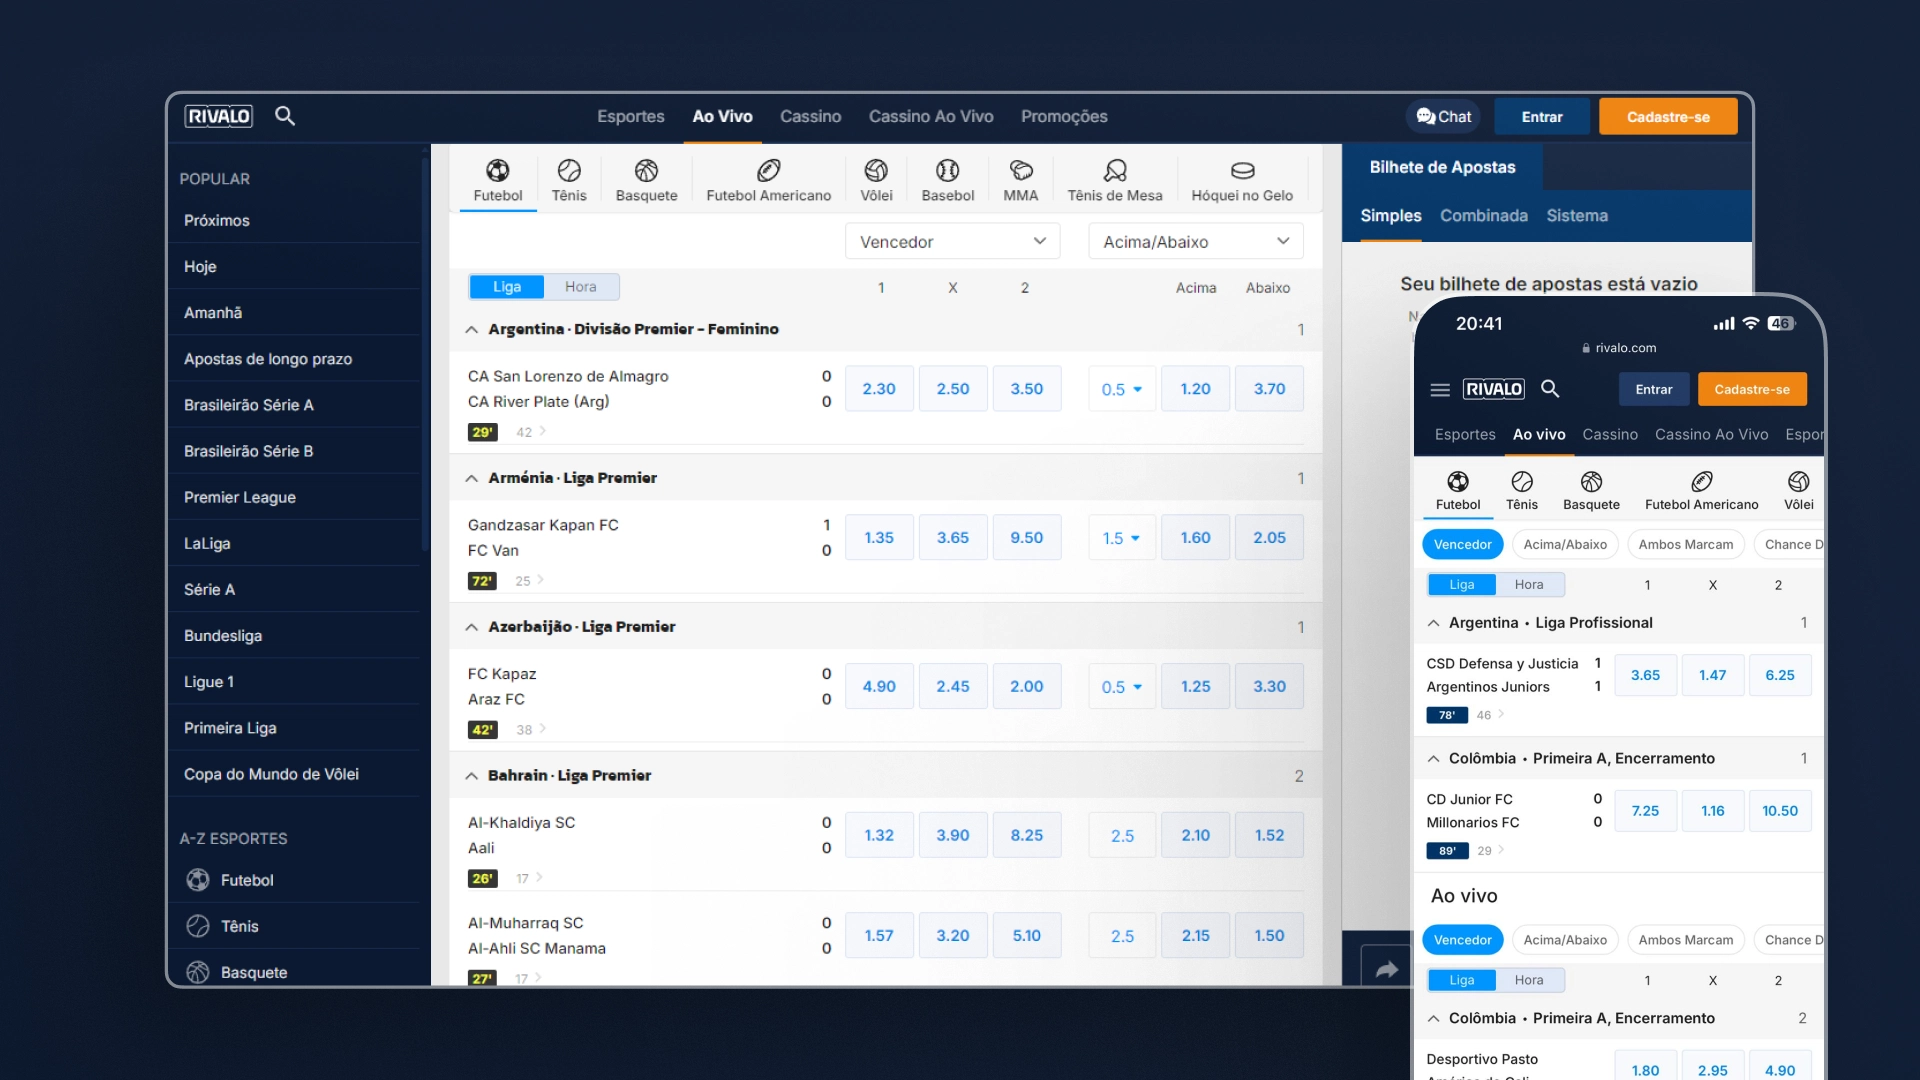Toggle the mobile Liga sorting option

1461,585
